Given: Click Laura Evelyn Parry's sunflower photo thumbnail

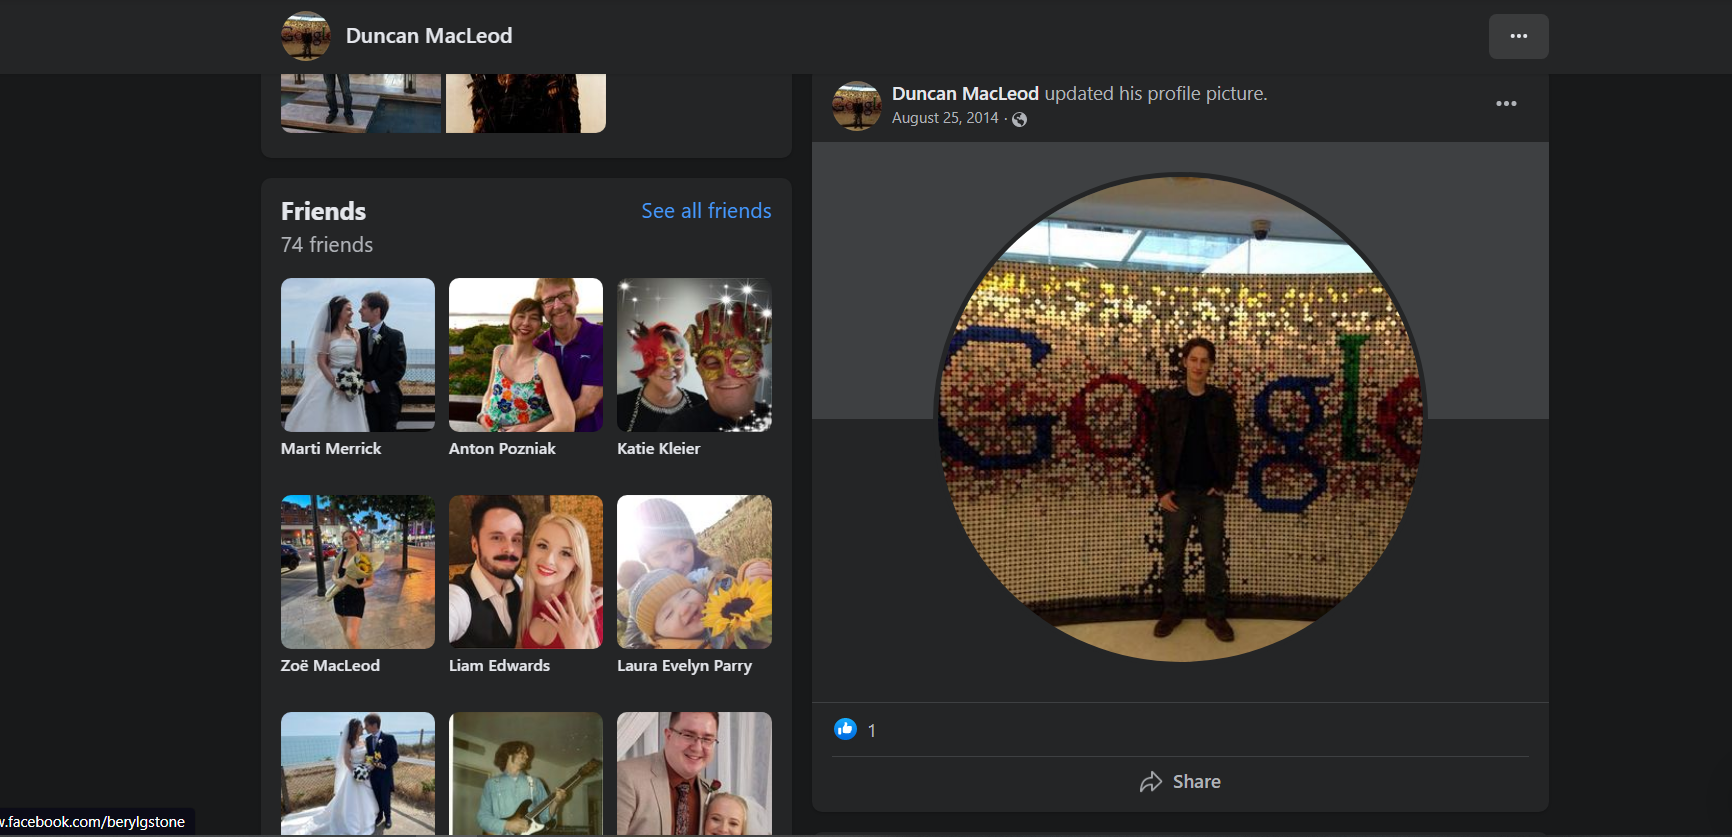Looking at the screenshot, I should point(694,572).
